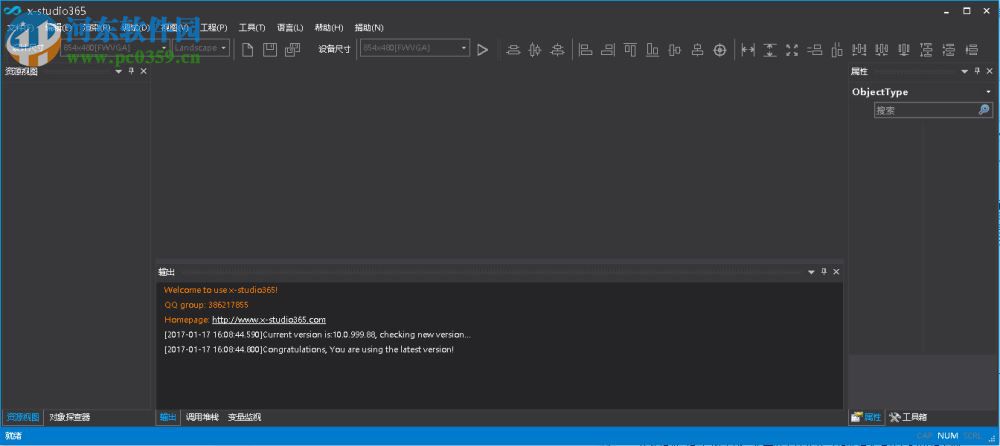The image size is (1000, 446).
Task: Click the 就绪 status bar text
Action: click(x=13, y=436)
